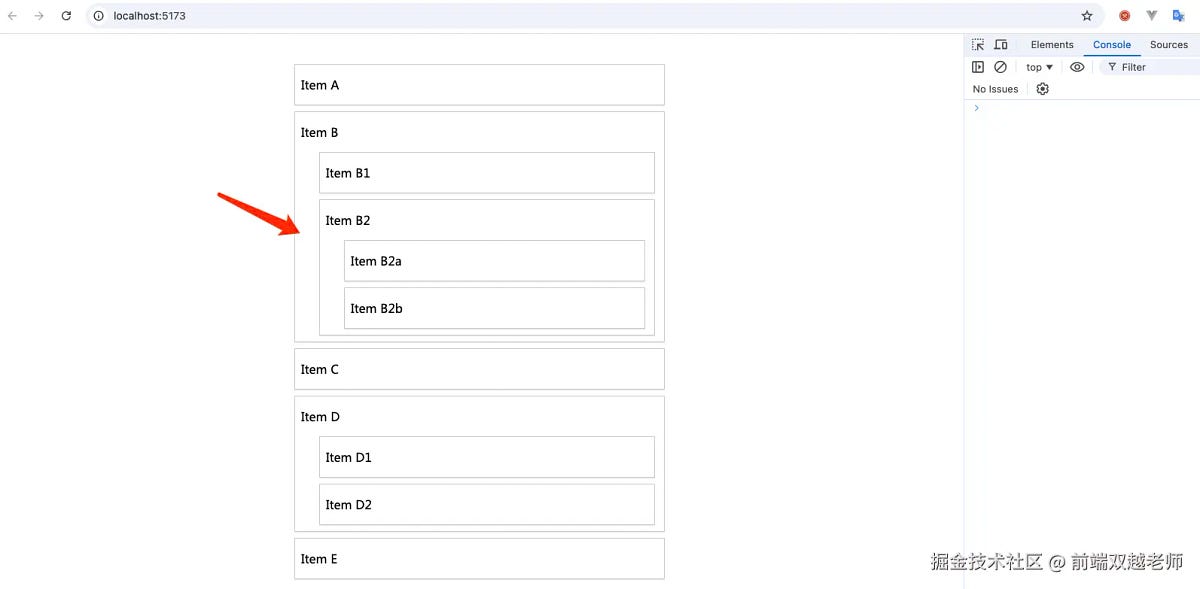Clear the console output

tap(1001, 66)
